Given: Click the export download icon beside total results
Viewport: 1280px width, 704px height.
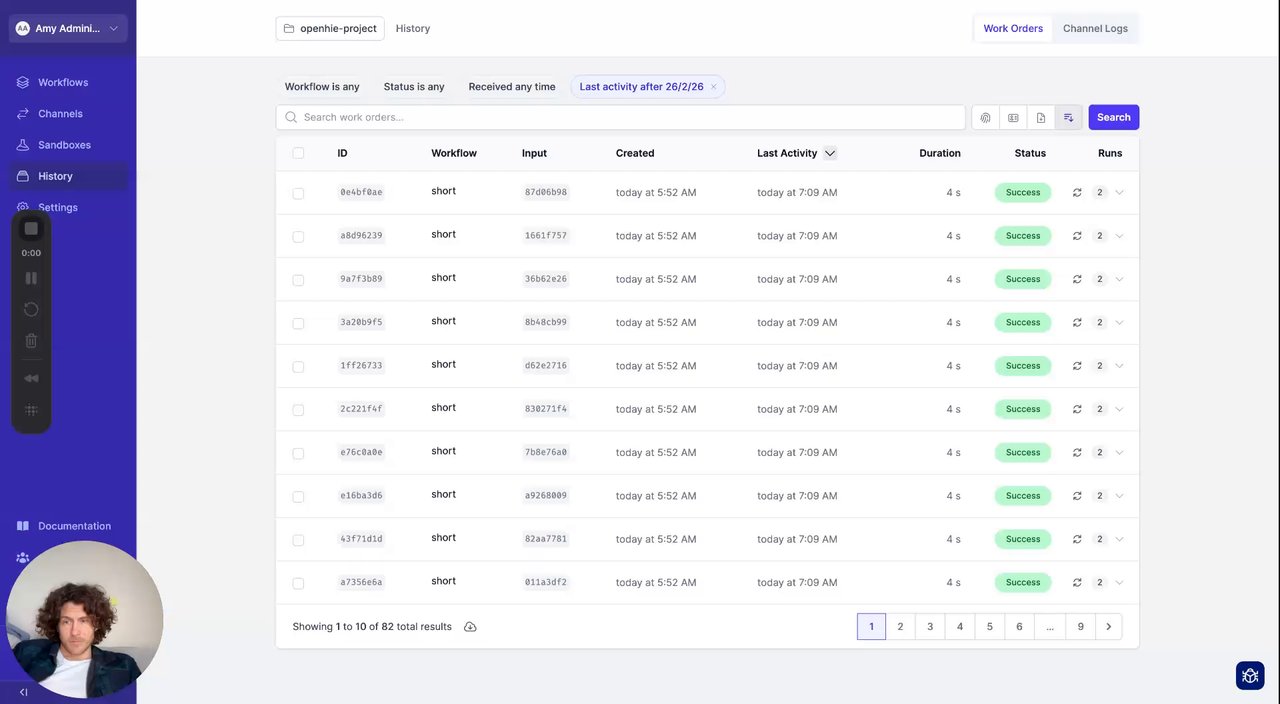Looking at the screenshot, I should tap(470, 627).
